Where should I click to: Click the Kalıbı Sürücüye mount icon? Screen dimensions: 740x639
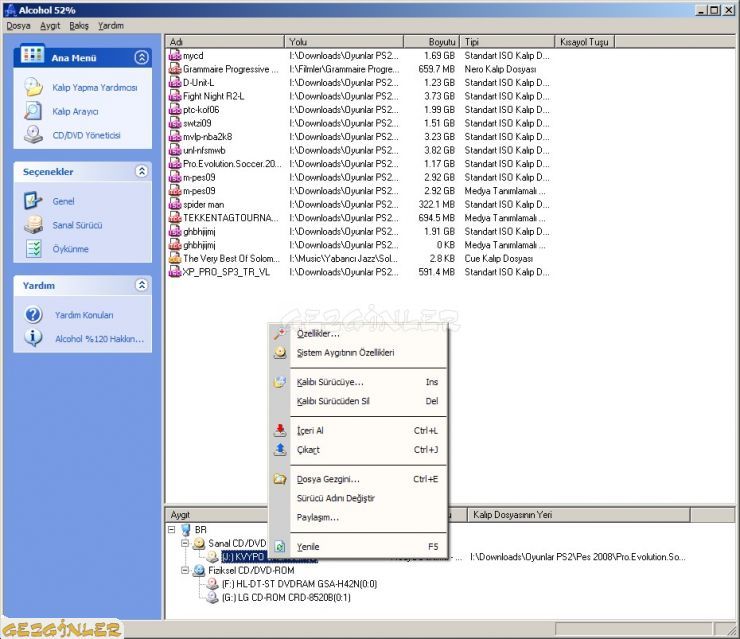tap(280, 382)
